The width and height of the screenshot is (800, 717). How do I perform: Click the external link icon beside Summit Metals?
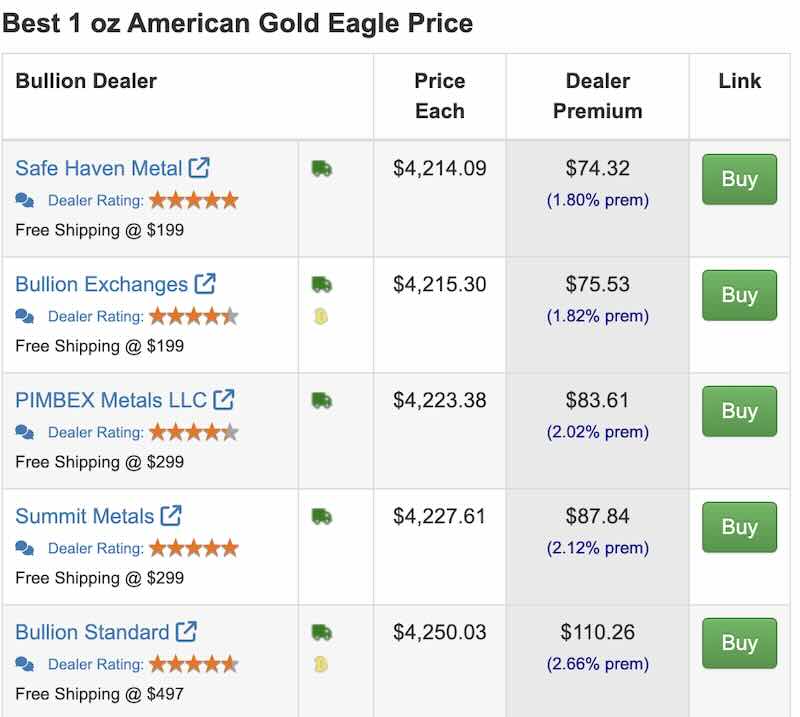171,516
